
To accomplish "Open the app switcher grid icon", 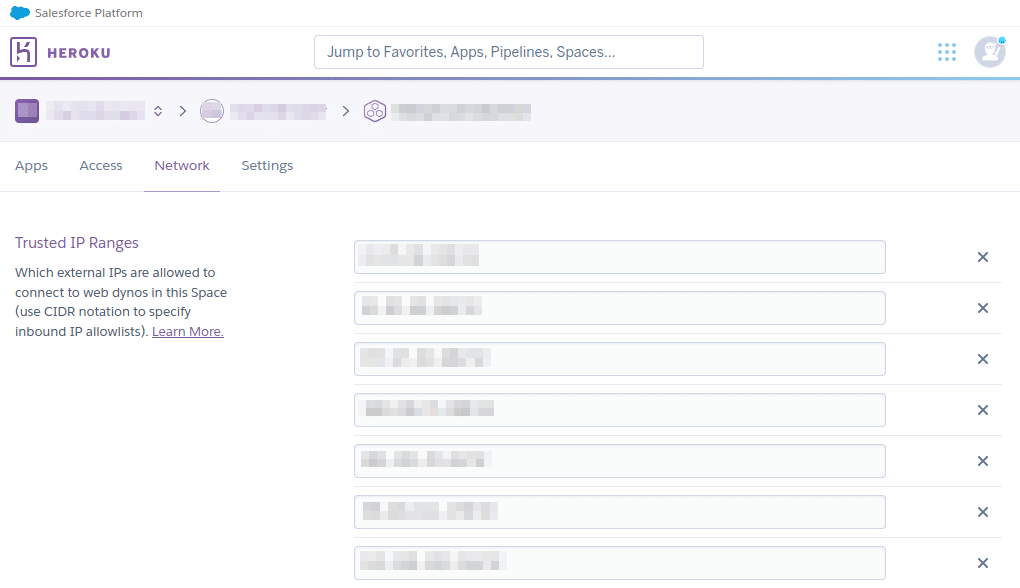I will (946, 52).
